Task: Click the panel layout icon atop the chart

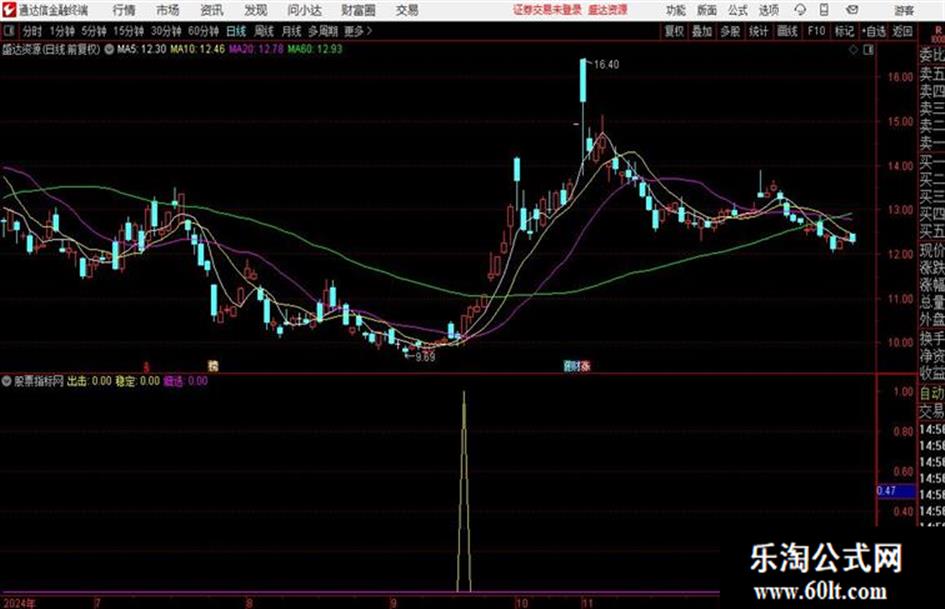Action: pos(868,50)
